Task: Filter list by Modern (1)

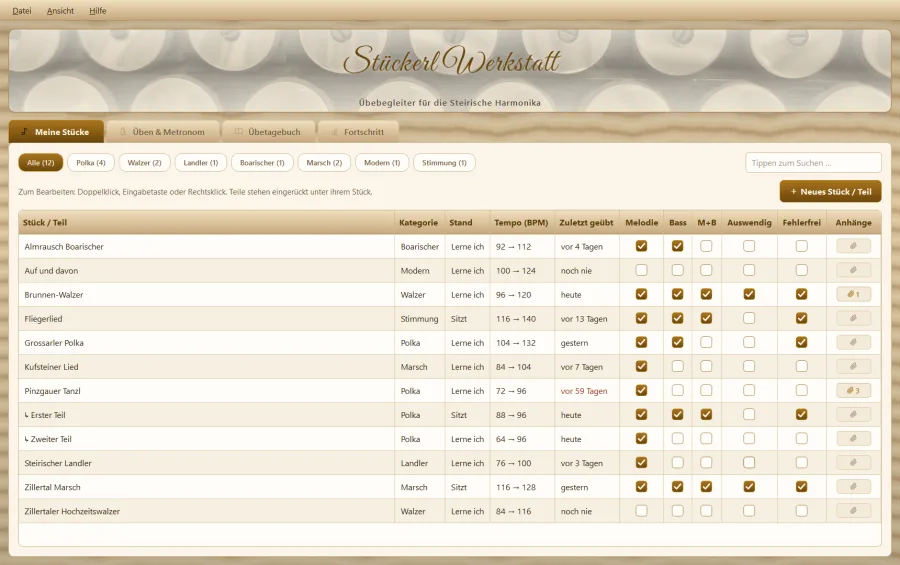Action: [x=382, y=163]
